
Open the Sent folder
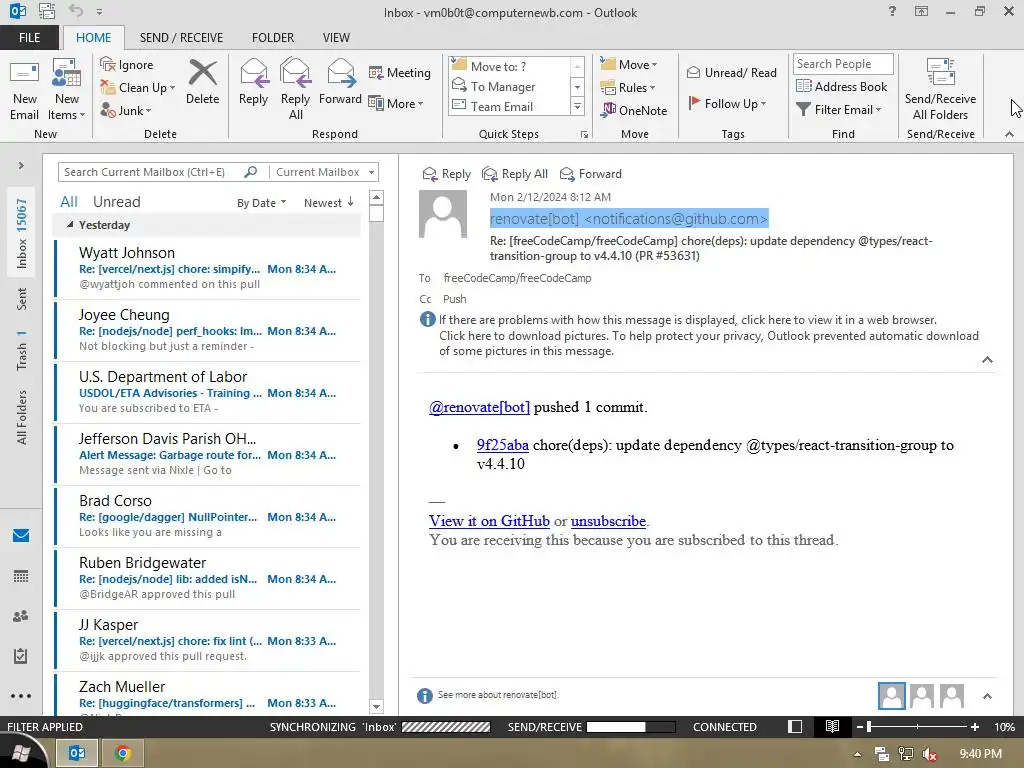tap(22, 298)
